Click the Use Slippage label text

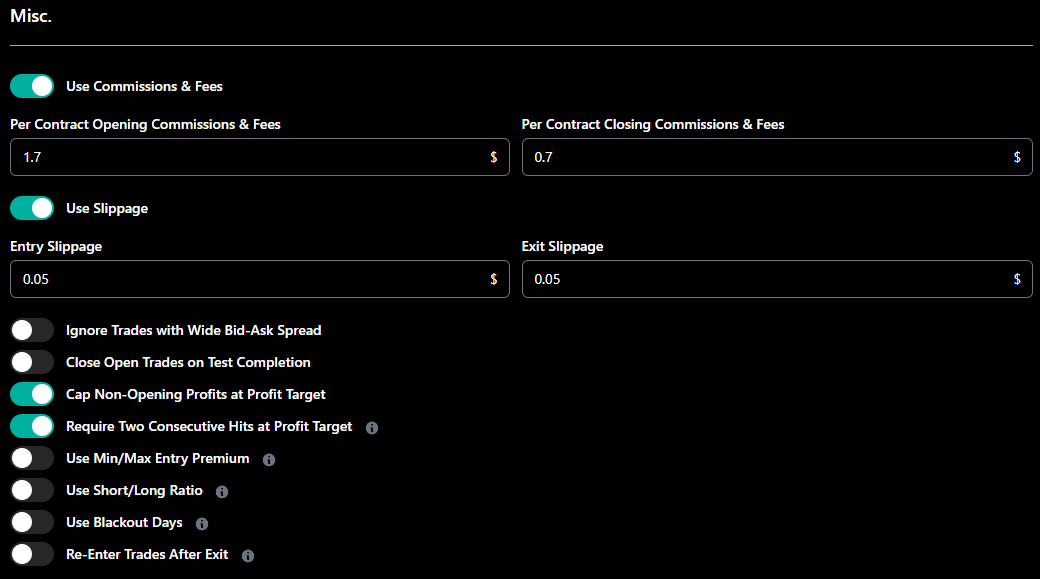[x=107, y=208]
